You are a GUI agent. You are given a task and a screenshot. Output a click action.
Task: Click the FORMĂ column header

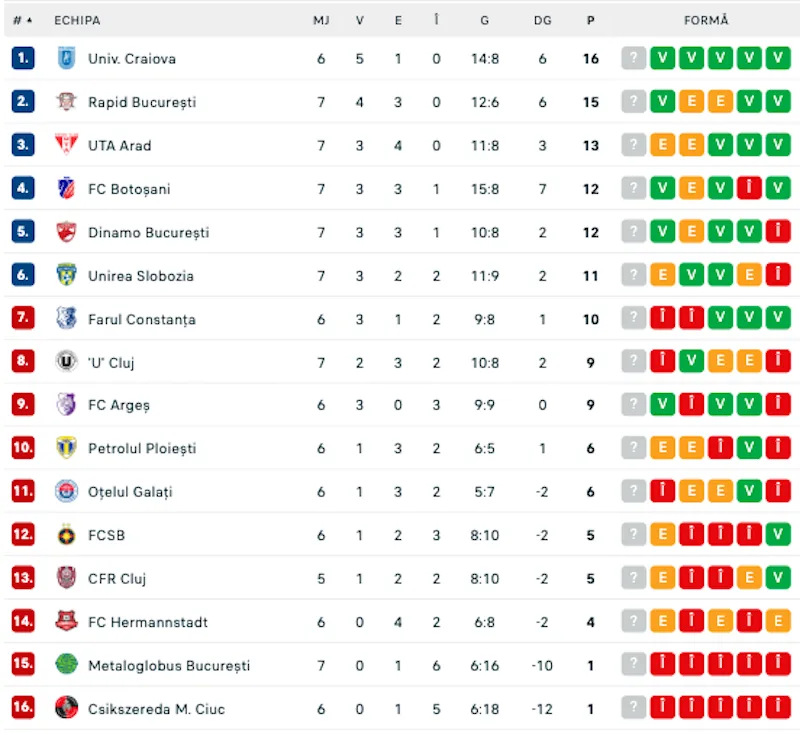pyautogui.click(x=706, y=20)
